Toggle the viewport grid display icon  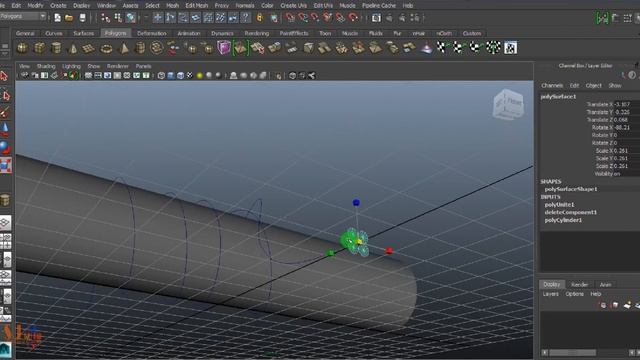point(88,76)
